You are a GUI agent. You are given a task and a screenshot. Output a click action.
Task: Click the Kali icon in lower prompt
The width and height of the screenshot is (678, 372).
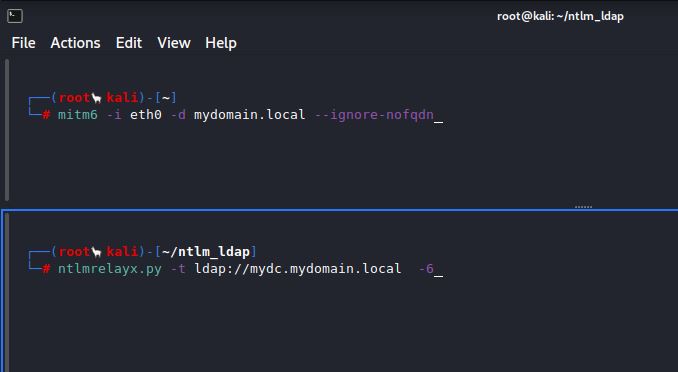coord(97,252)
